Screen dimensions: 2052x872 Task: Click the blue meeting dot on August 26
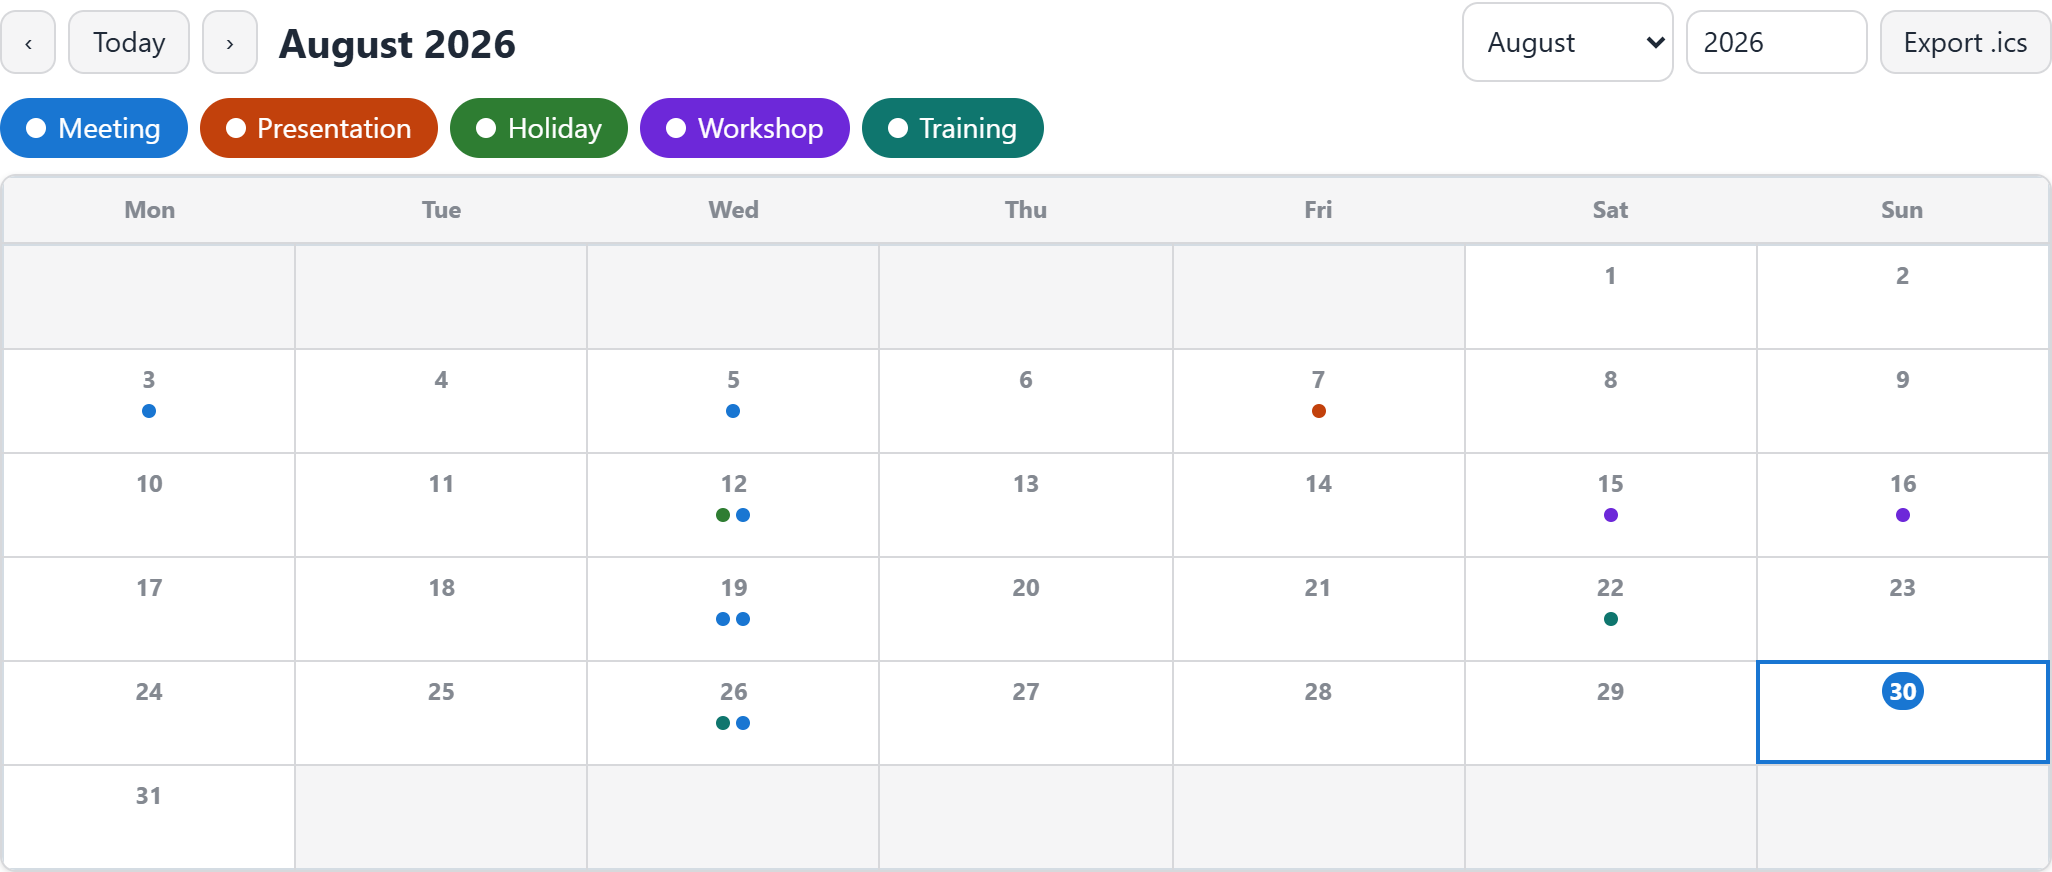(x=743, y=723)
